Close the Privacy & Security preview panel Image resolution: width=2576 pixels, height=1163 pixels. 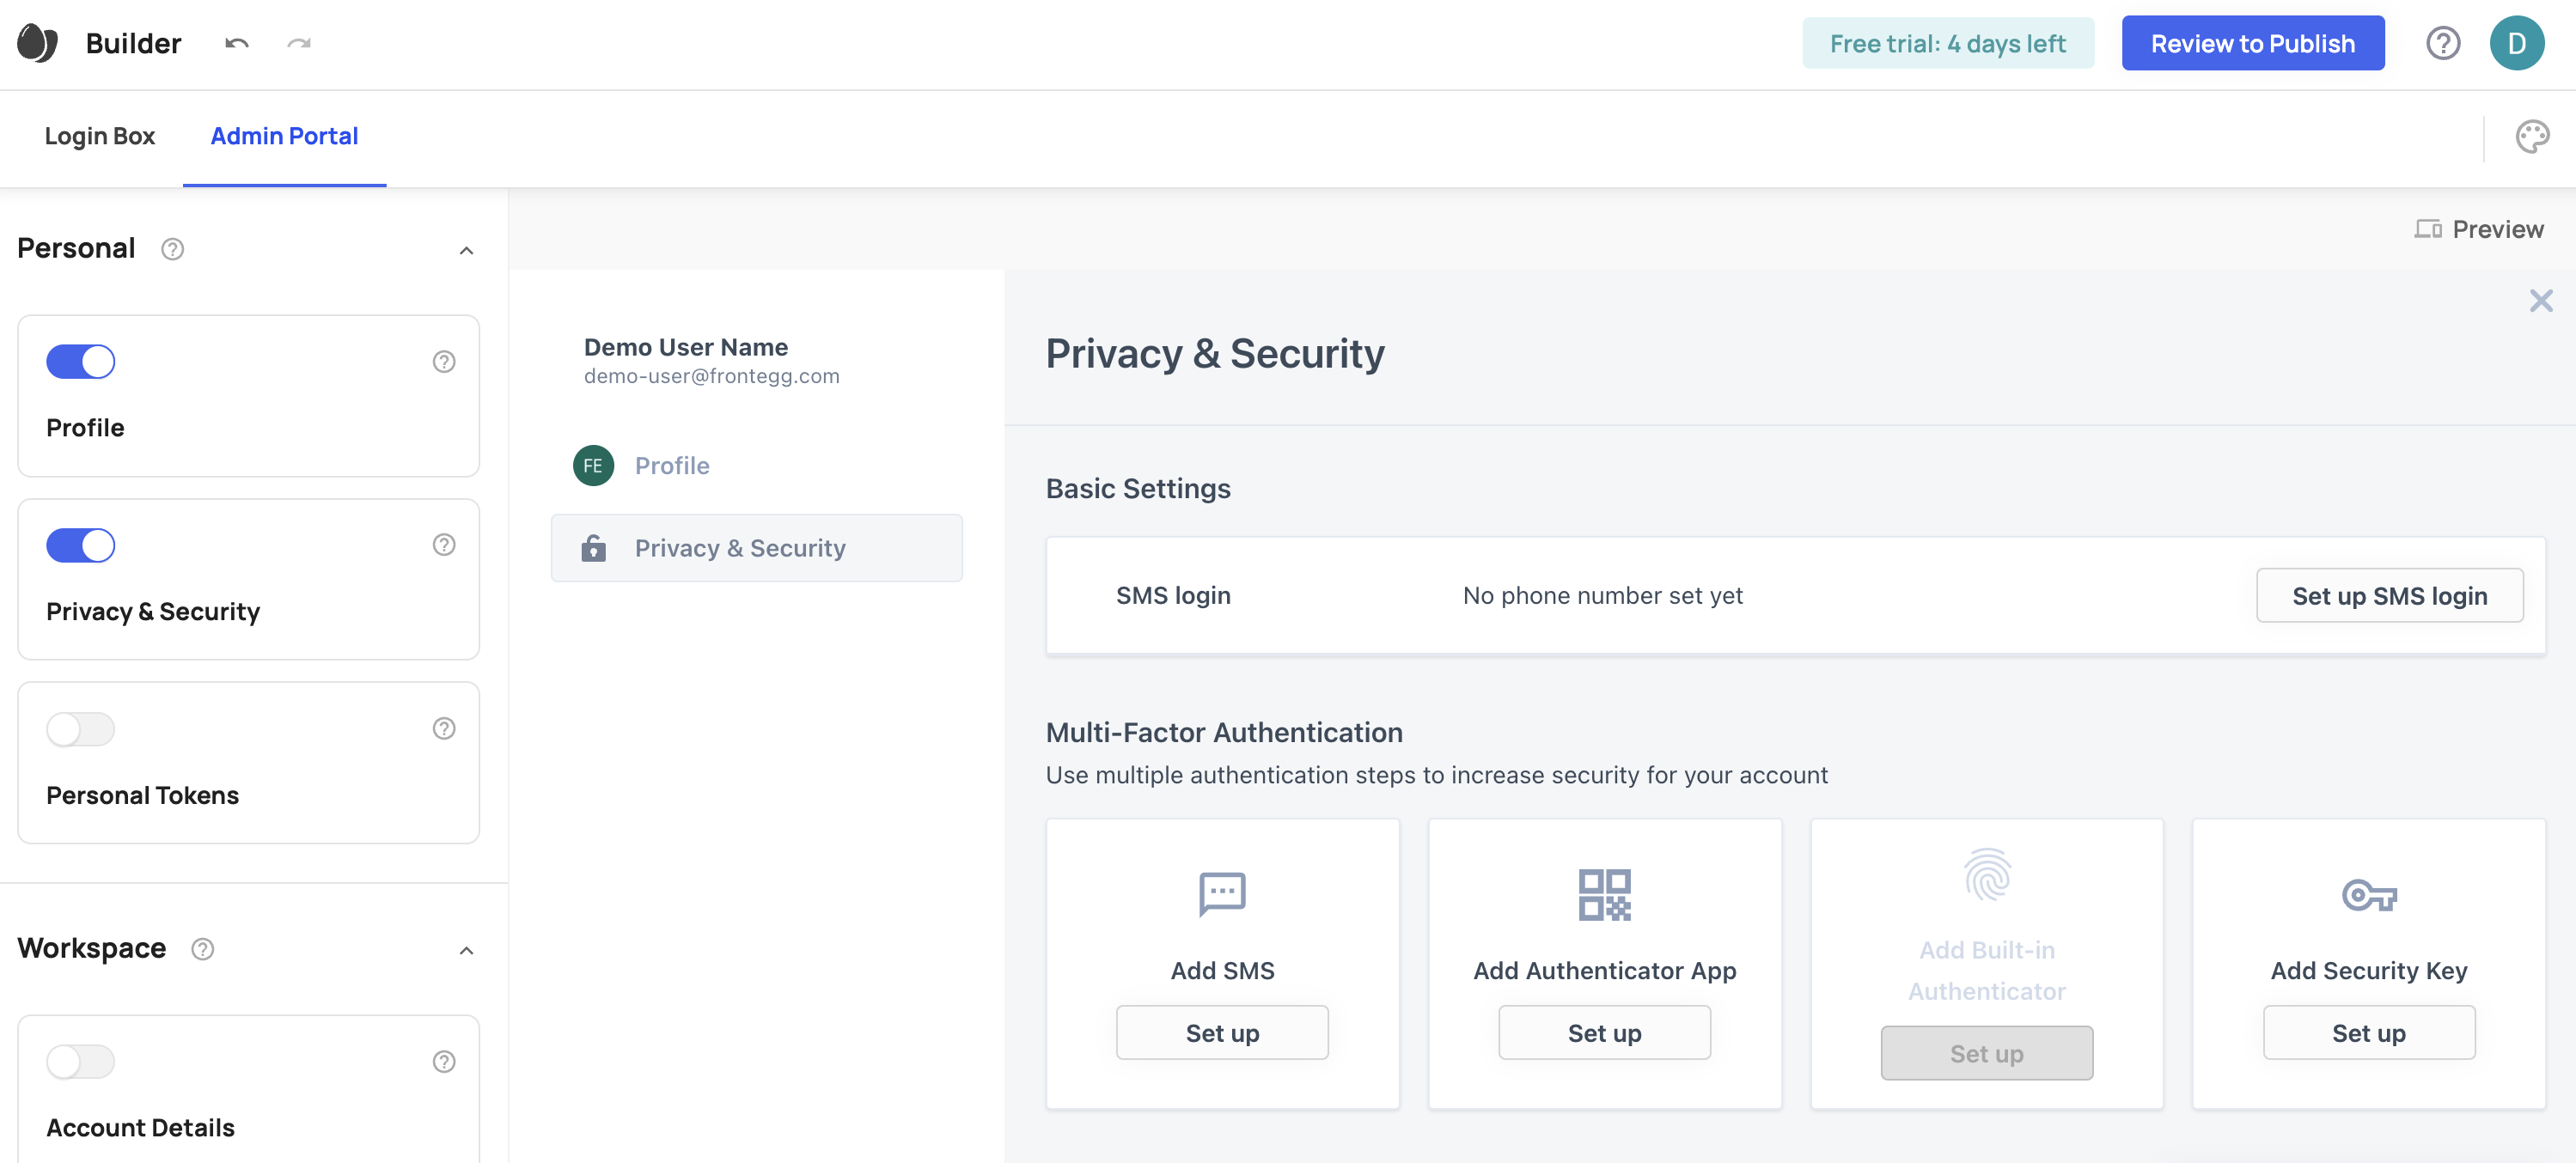[2541, 300]
